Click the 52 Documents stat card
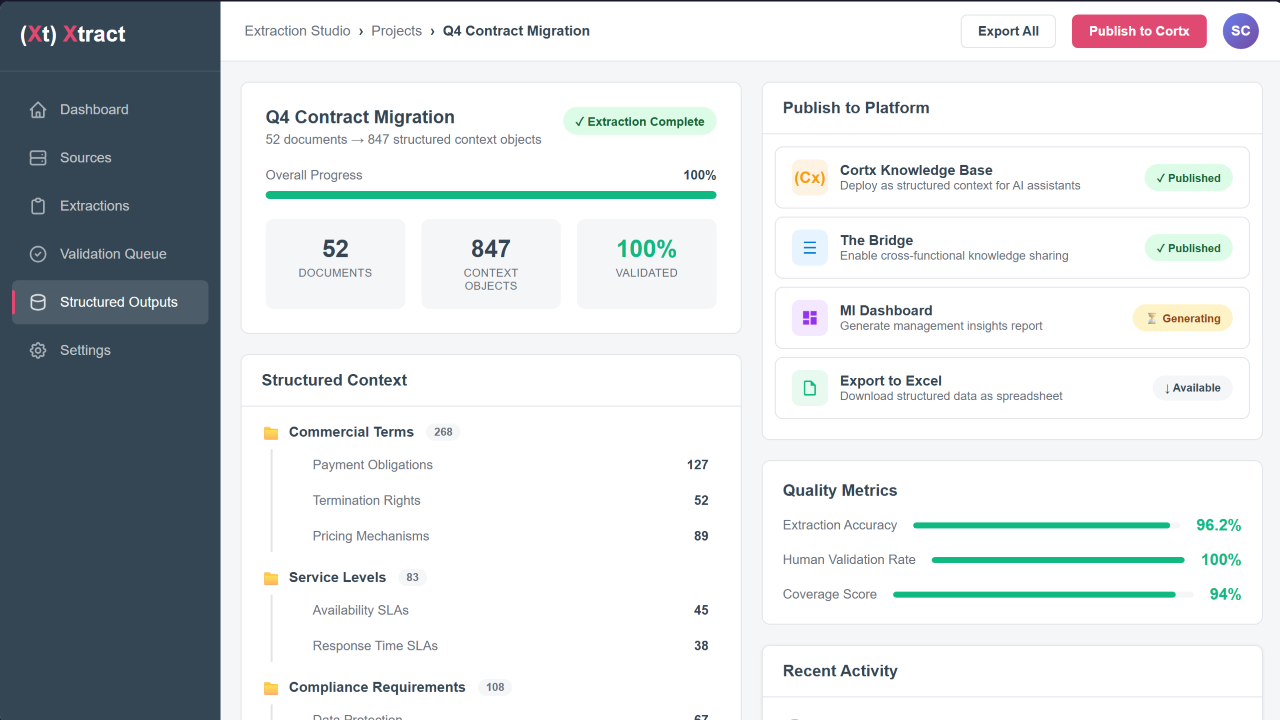 tap(335, 264)
